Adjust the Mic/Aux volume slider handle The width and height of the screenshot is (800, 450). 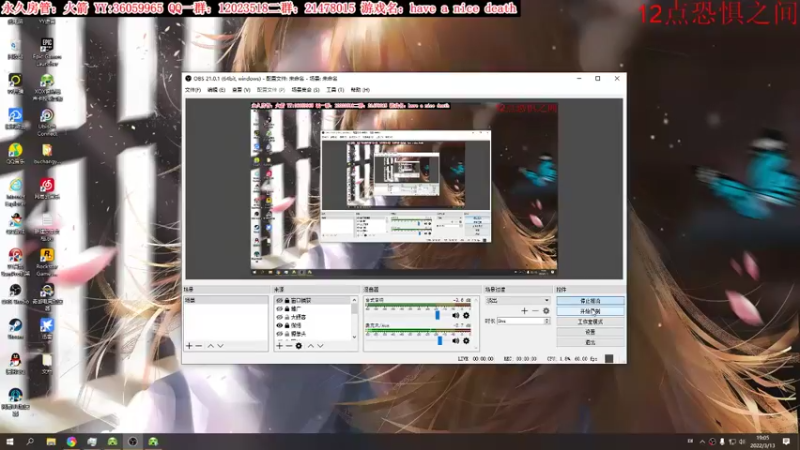click(440, 340)
